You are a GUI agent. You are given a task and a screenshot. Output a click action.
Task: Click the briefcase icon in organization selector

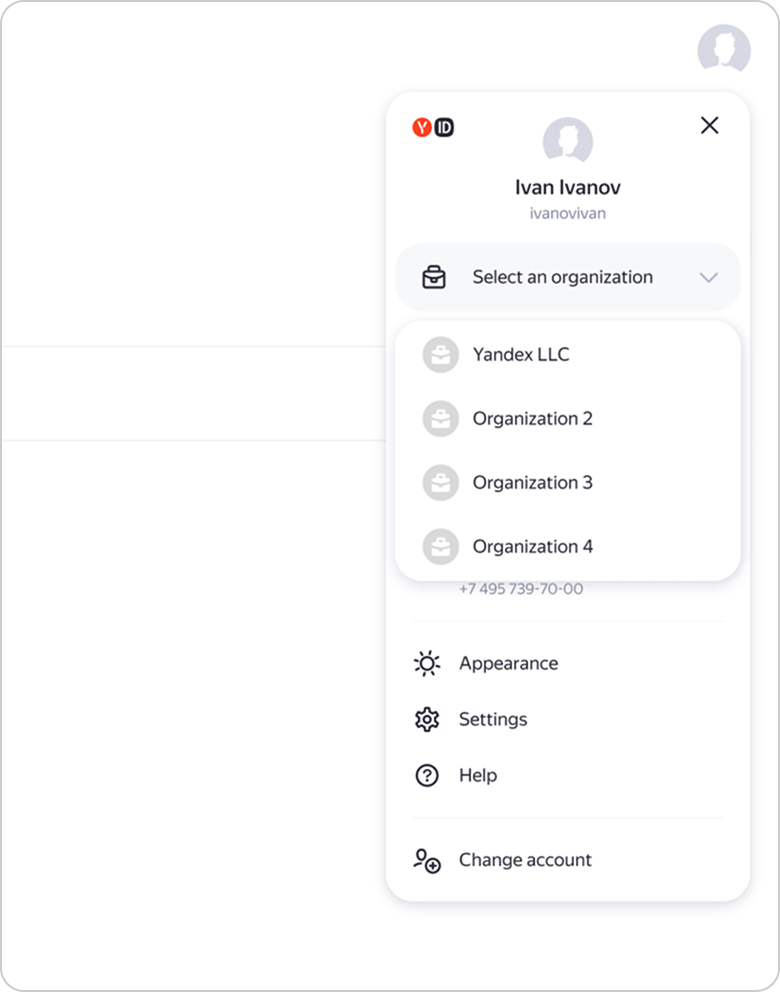434,277
